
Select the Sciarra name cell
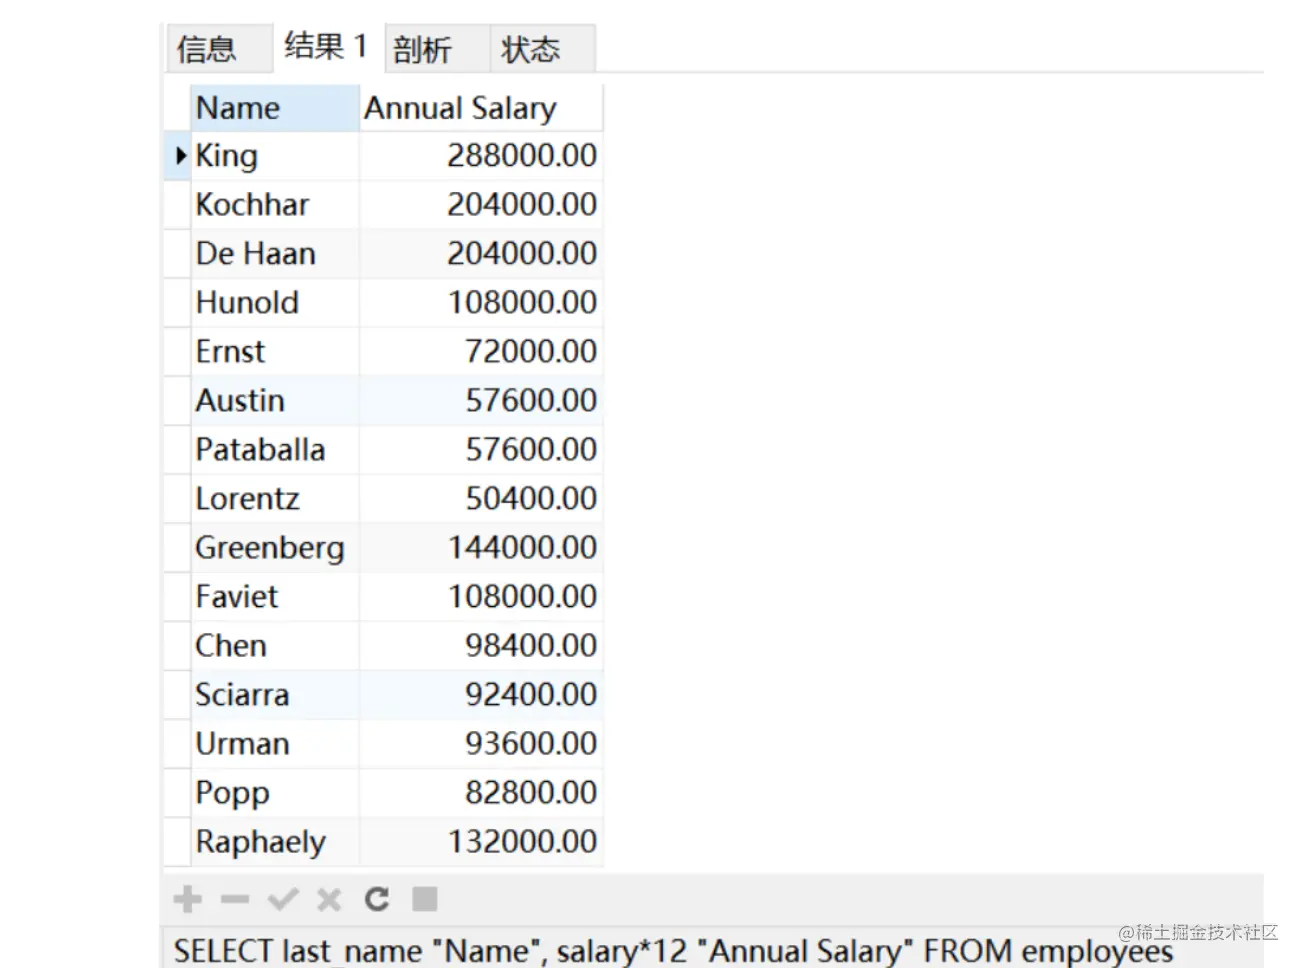pyautogui.click(x=275, y=695)
